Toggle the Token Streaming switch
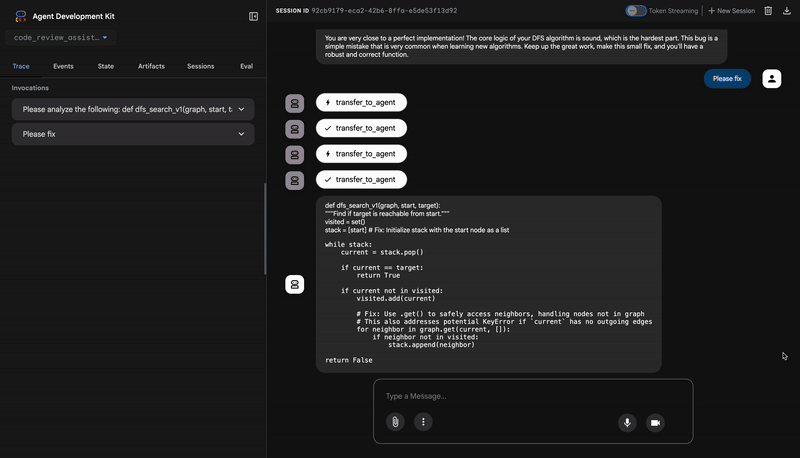800x458 pixels. tap(636, 11)
